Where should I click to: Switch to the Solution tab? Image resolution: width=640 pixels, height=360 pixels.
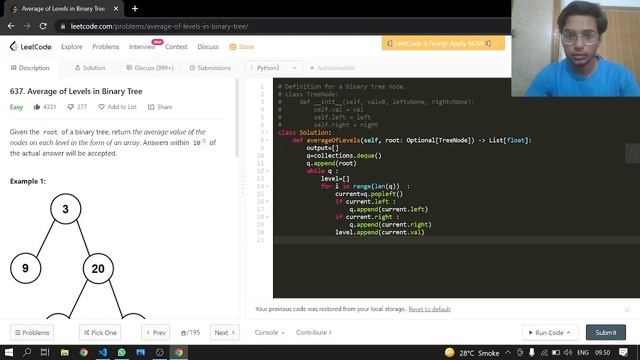(90, 68)
